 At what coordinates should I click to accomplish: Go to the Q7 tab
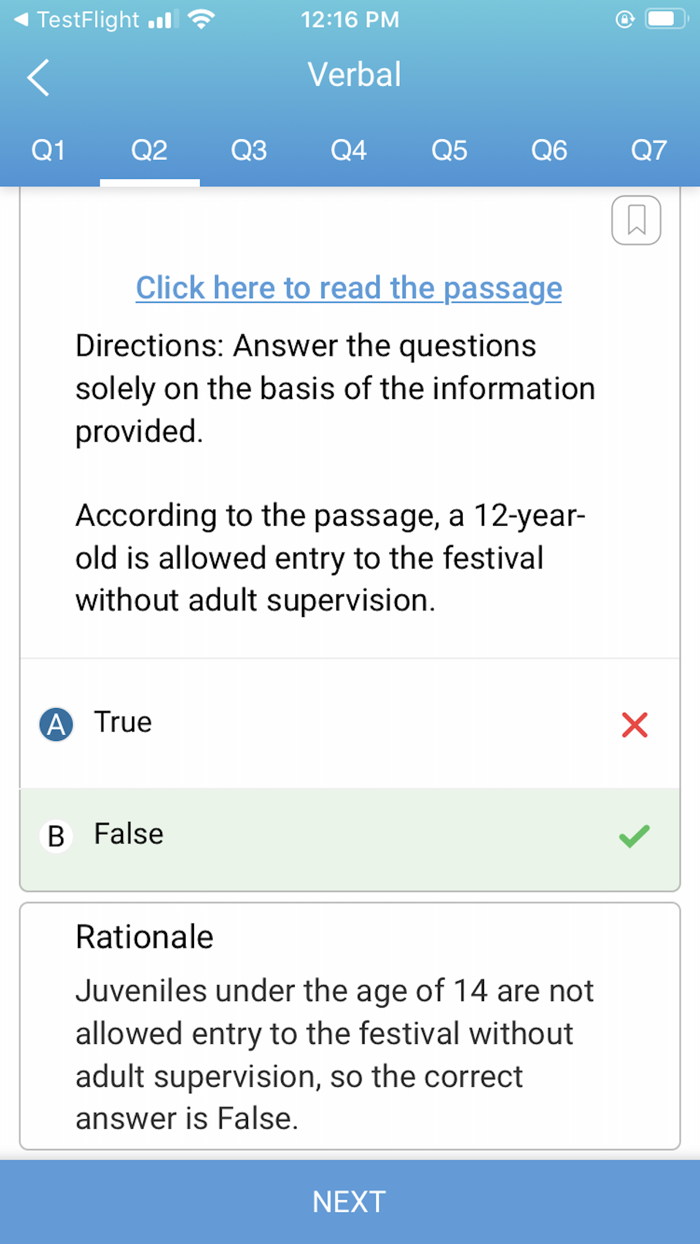tap(649, 151)
